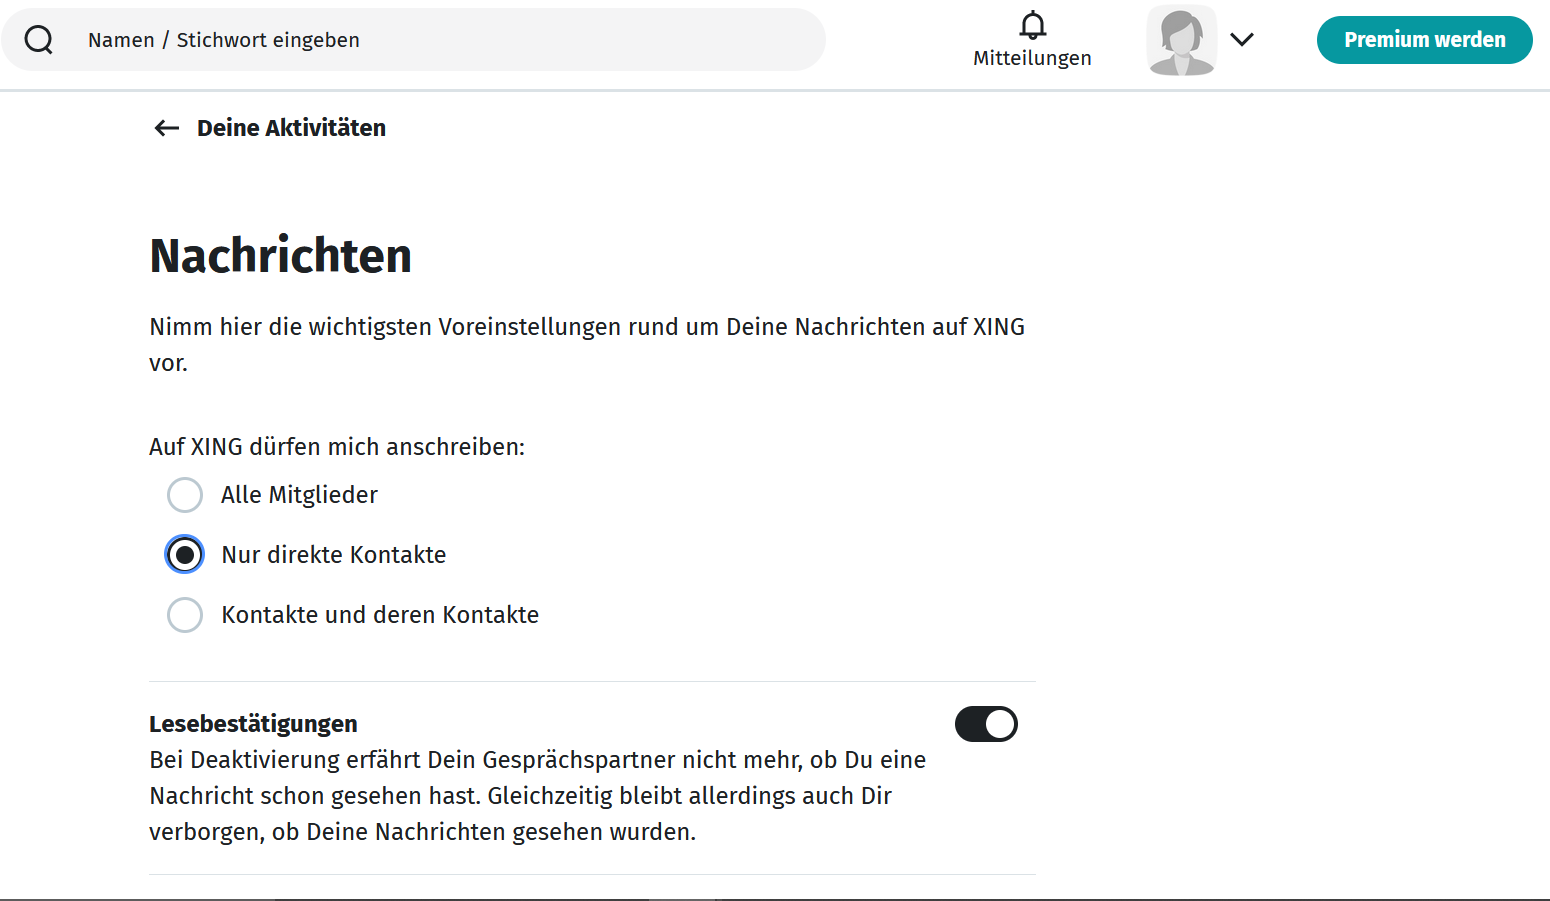Go back using the left arrow icon

tap(167, 128)
